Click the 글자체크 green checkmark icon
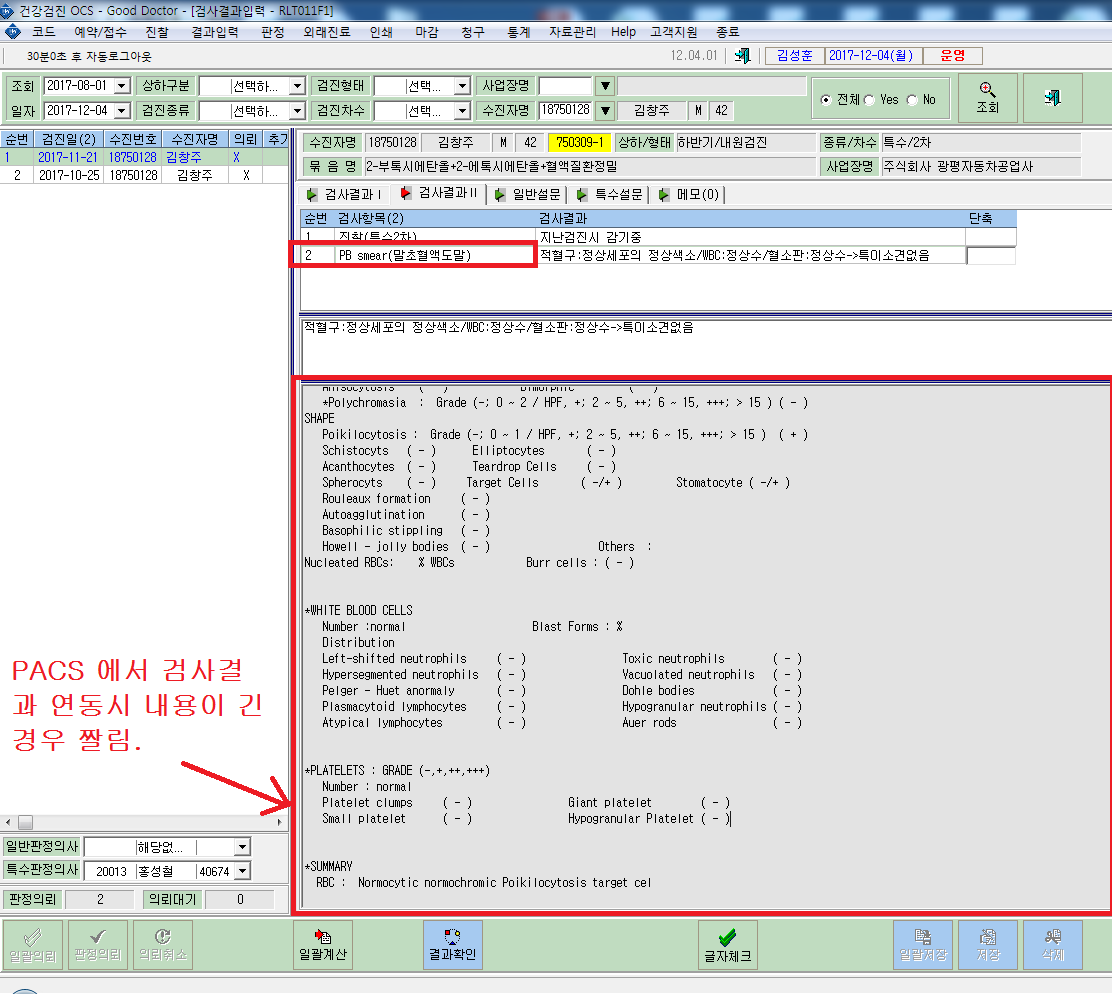 [728, 945]
